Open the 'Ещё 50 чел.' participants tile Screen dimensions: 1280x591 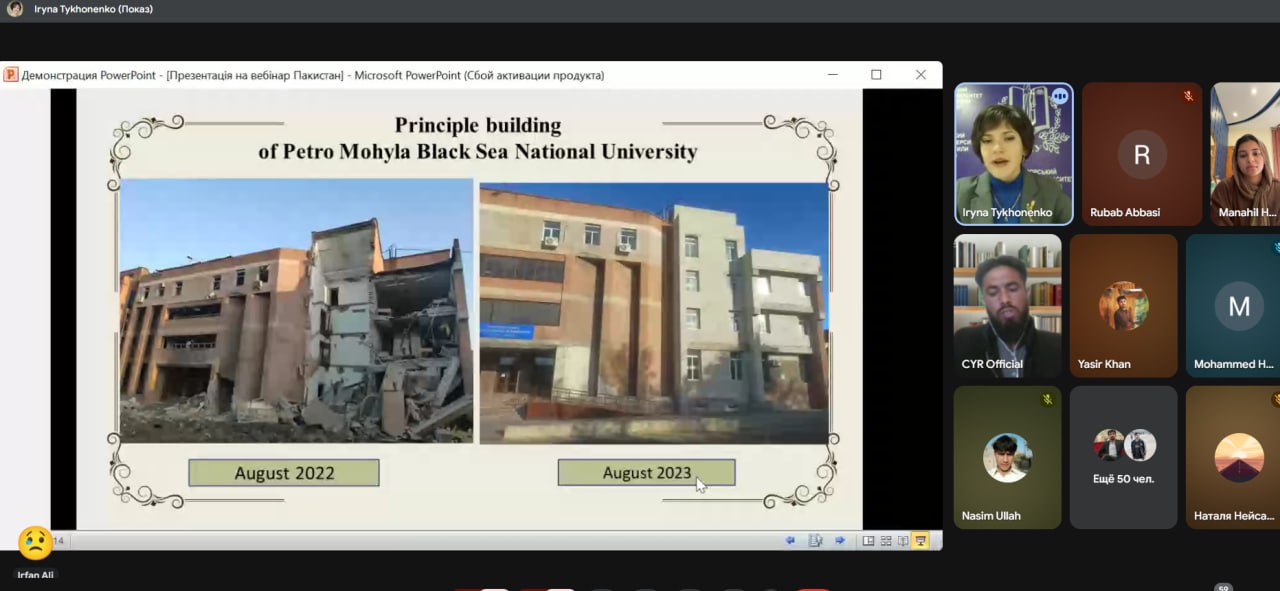coord(1123,457)
